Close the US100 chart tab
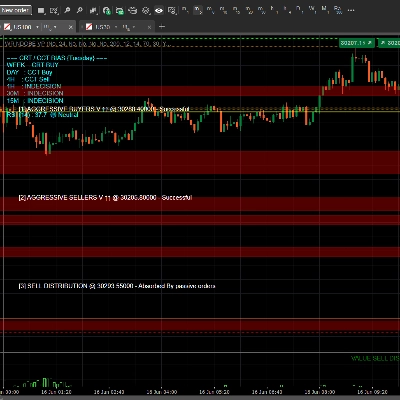The height and width of the screenshot is (400, 400). tap(71, 27)
